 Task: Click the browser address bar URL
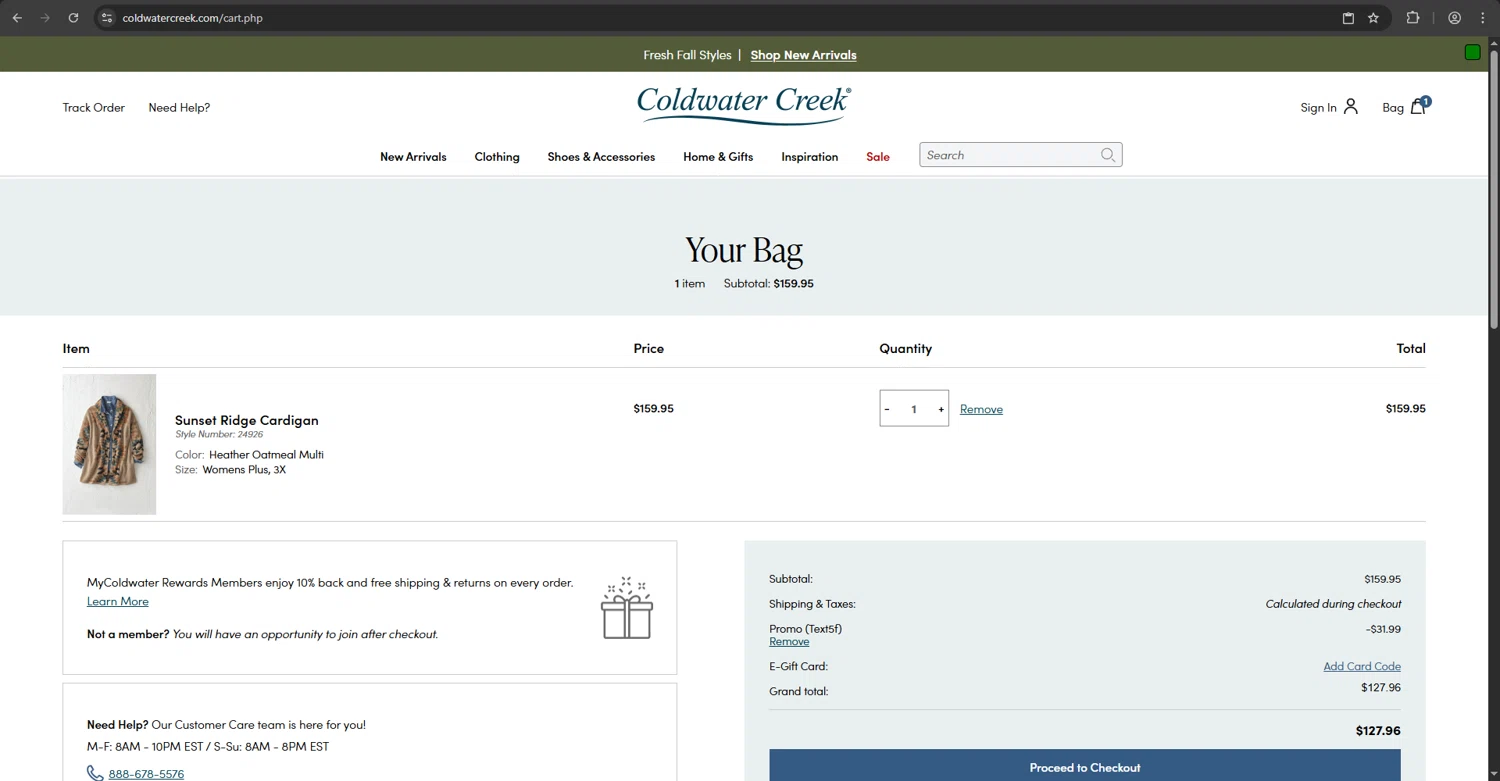coord(193,18)
